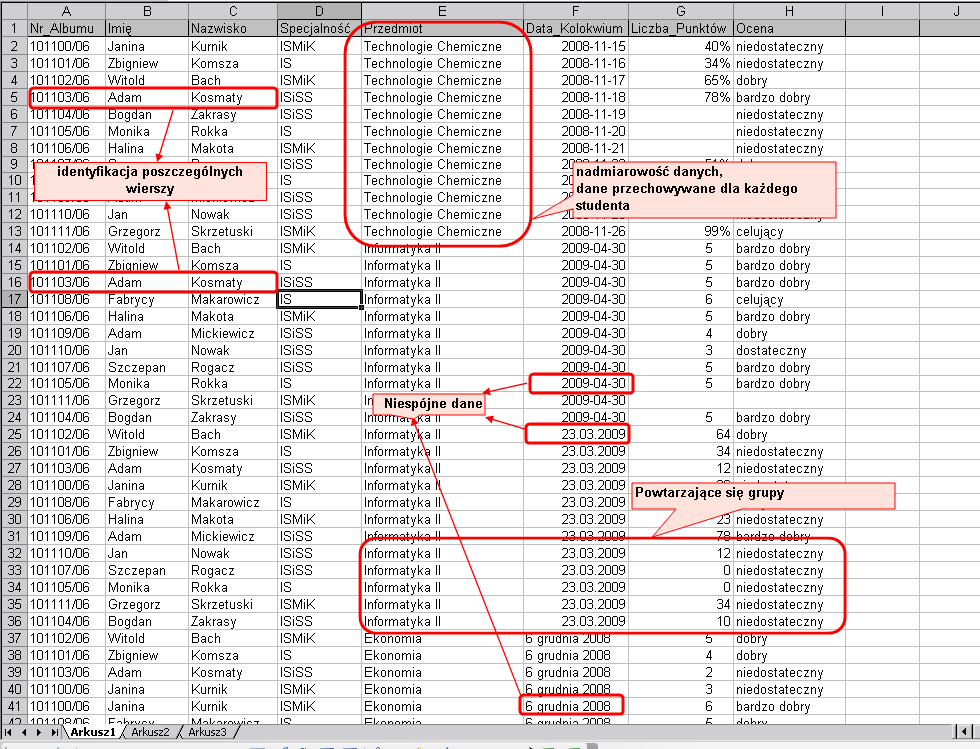980x749 pixels.
Task: Switch to the Arkusz2 sheet tab
Action: [150, 732]
